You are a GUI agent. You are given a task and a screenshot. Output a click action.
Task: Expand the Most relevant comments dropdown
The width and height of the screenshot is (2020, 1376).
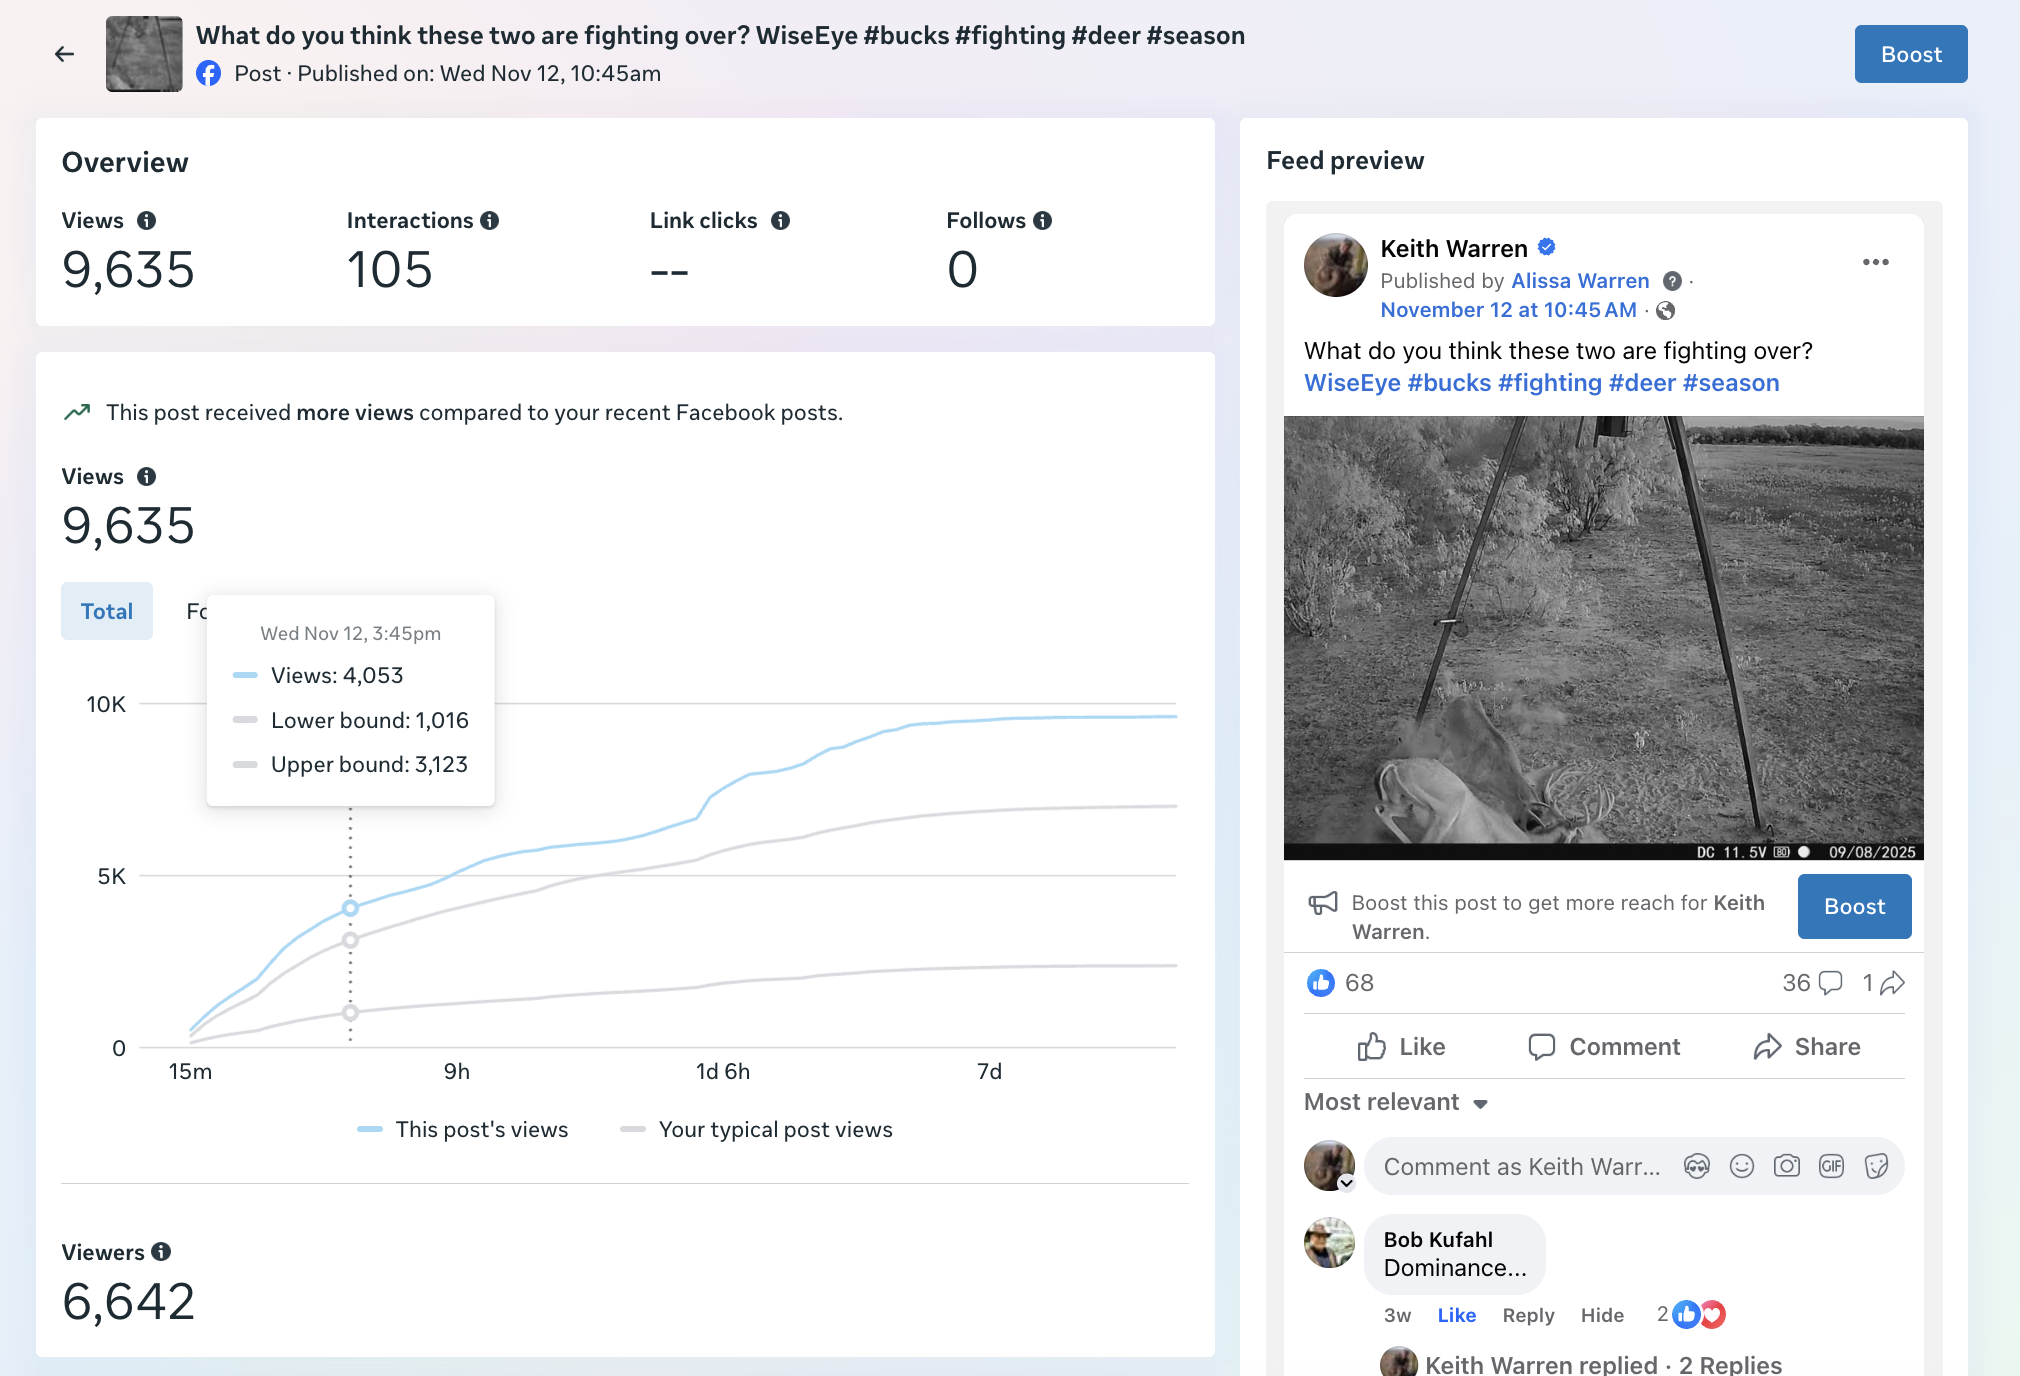point(1396,1102)
